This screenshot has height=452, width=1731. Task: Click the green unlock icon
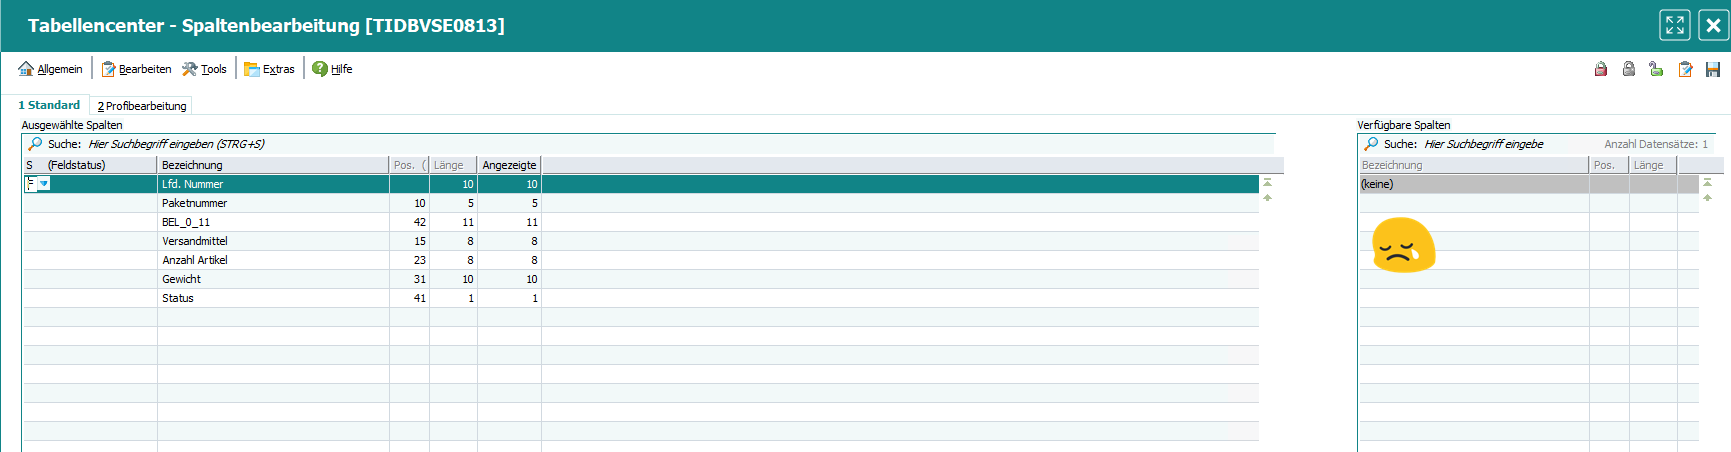point(1656,69)
